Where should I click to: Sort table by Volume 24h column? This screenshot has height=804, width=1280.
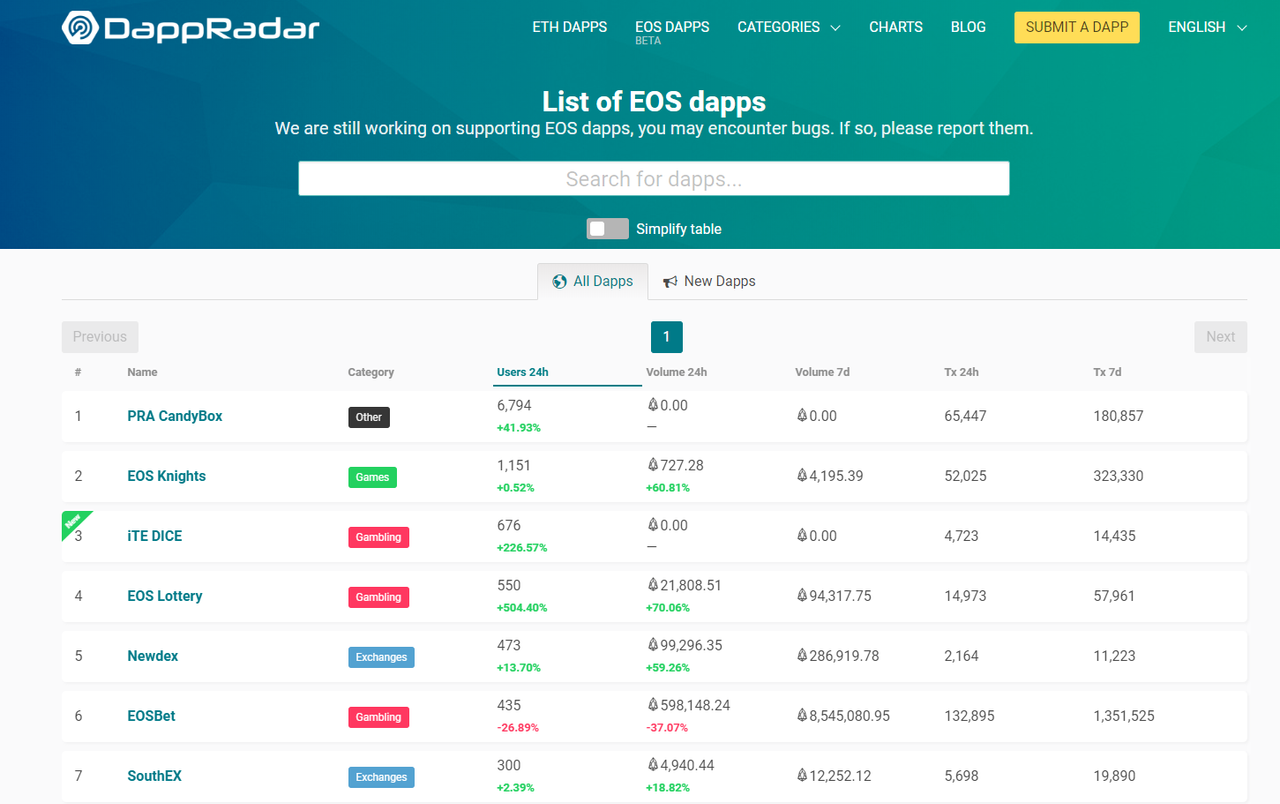pos(677,372)
